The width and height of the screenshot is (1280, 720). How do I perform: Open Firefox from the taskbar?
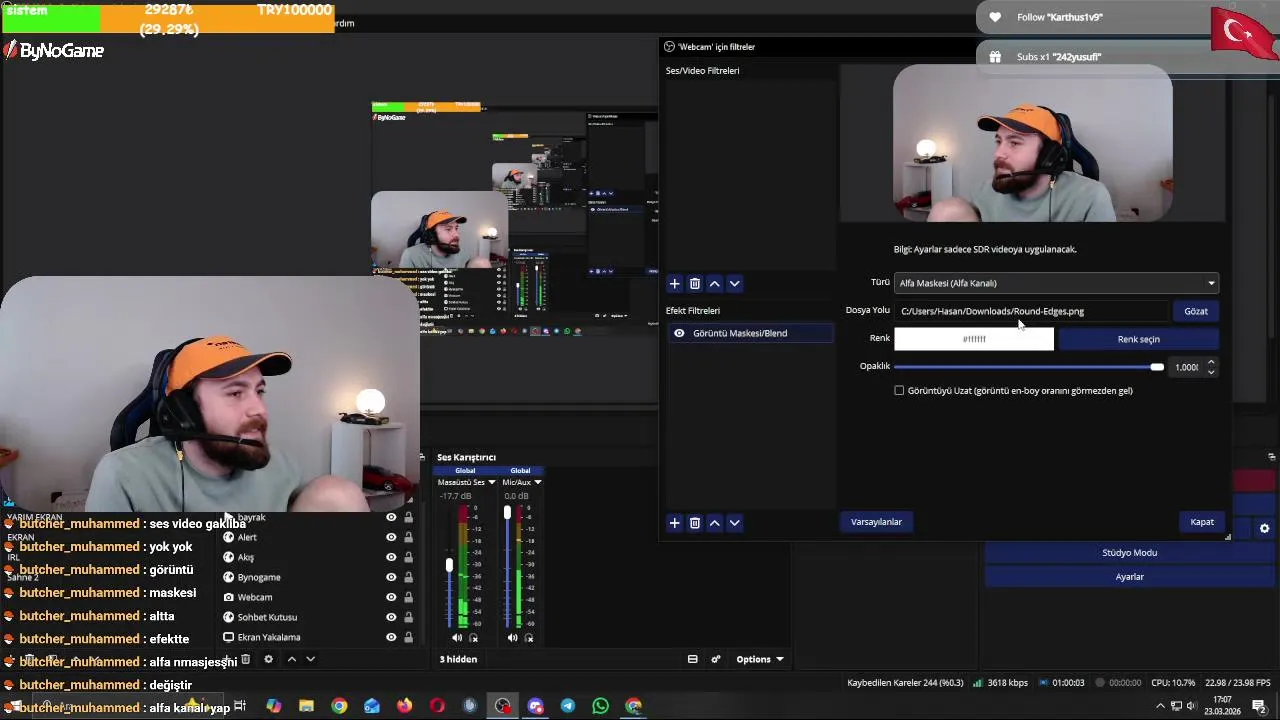(404, 706)
